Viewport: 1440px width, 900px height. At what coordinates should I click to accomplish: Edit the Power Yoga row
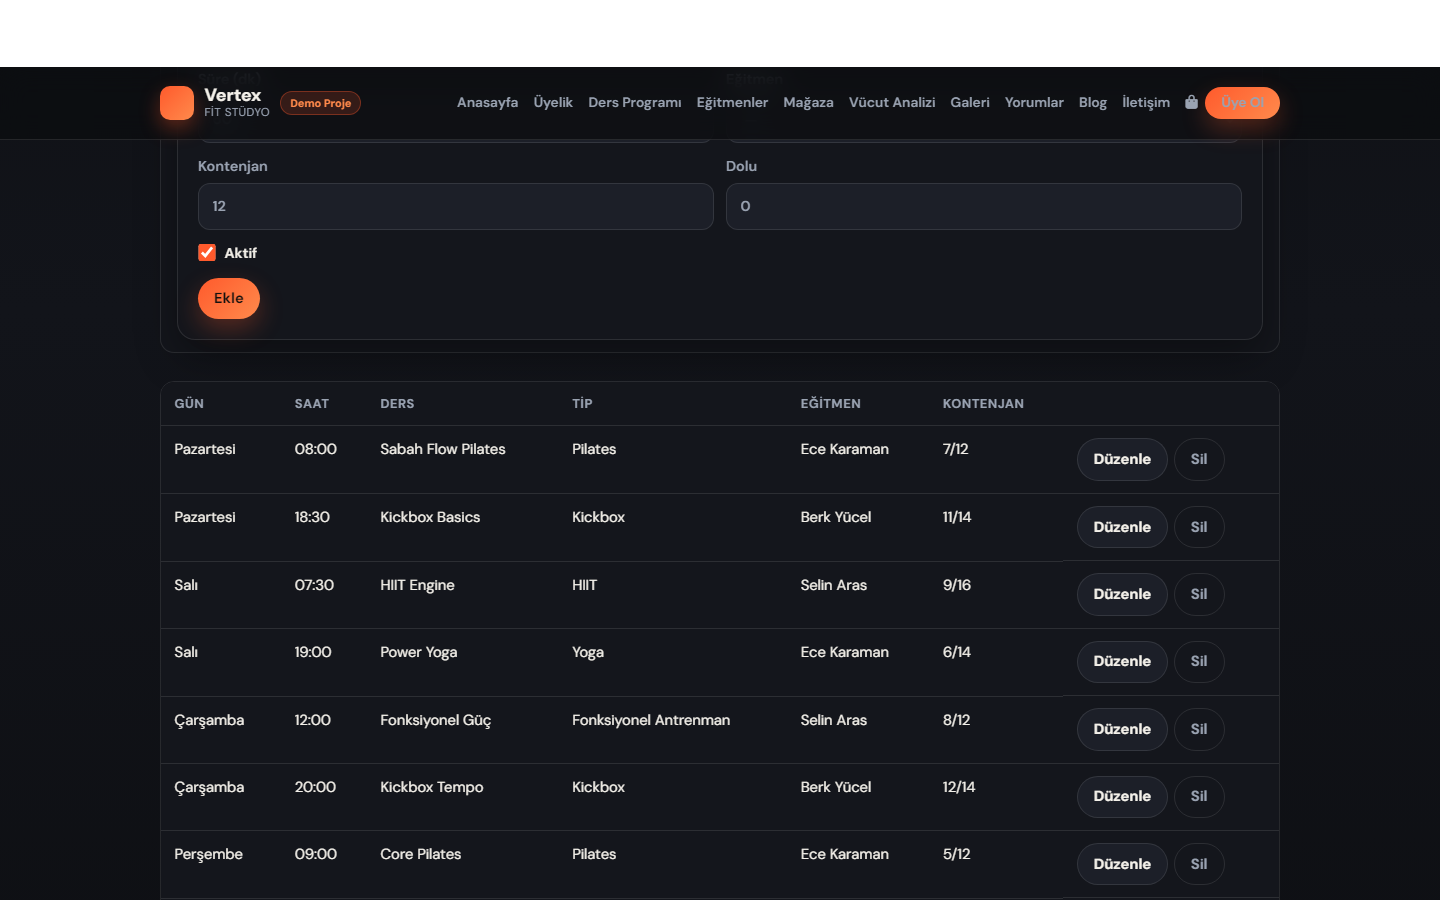click(x=1122, y=661)
